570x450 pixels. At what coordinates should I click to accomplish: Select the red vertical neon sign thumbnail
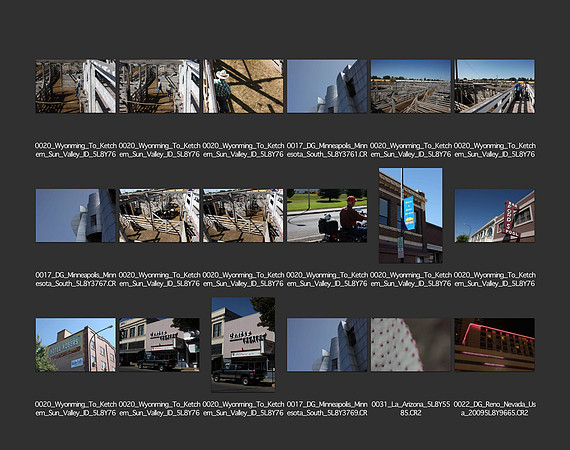(x=494, y=216)
